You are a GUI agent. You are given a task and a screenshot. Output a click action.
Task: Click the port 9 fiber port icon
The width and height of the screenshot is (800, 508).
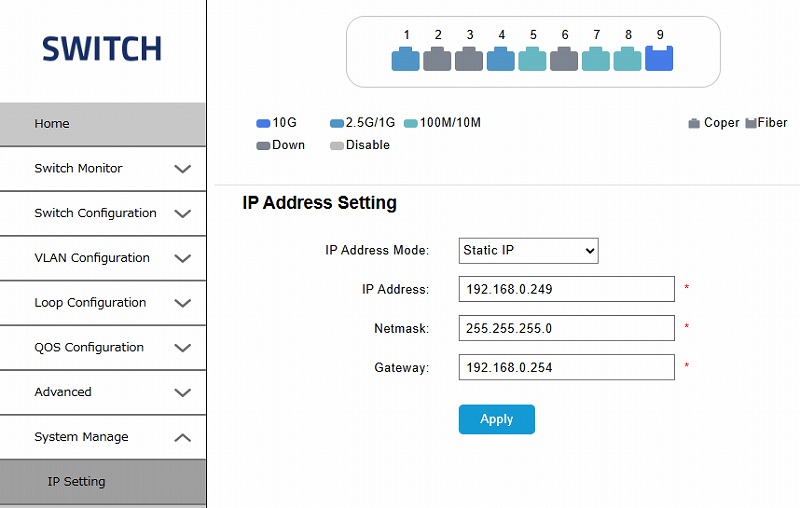[659, 58]
